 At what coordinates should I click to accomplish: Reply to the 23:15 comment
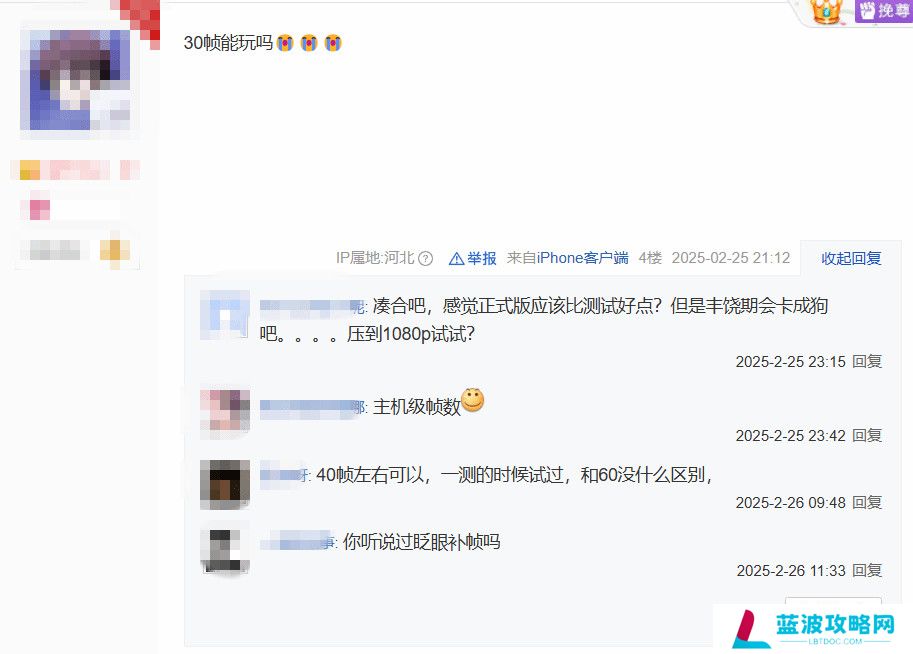867,362
